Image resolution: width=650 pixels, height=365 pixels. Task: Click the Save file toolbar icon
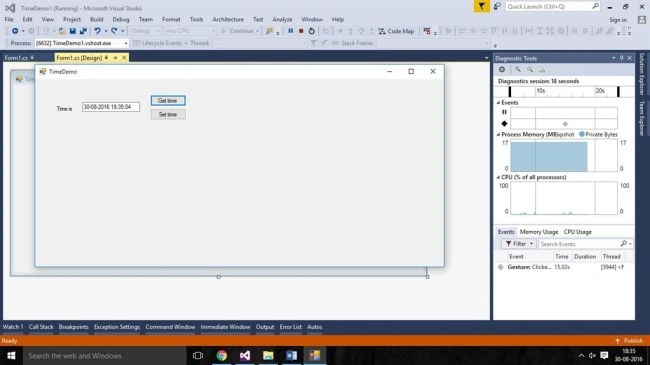(73, 31)
